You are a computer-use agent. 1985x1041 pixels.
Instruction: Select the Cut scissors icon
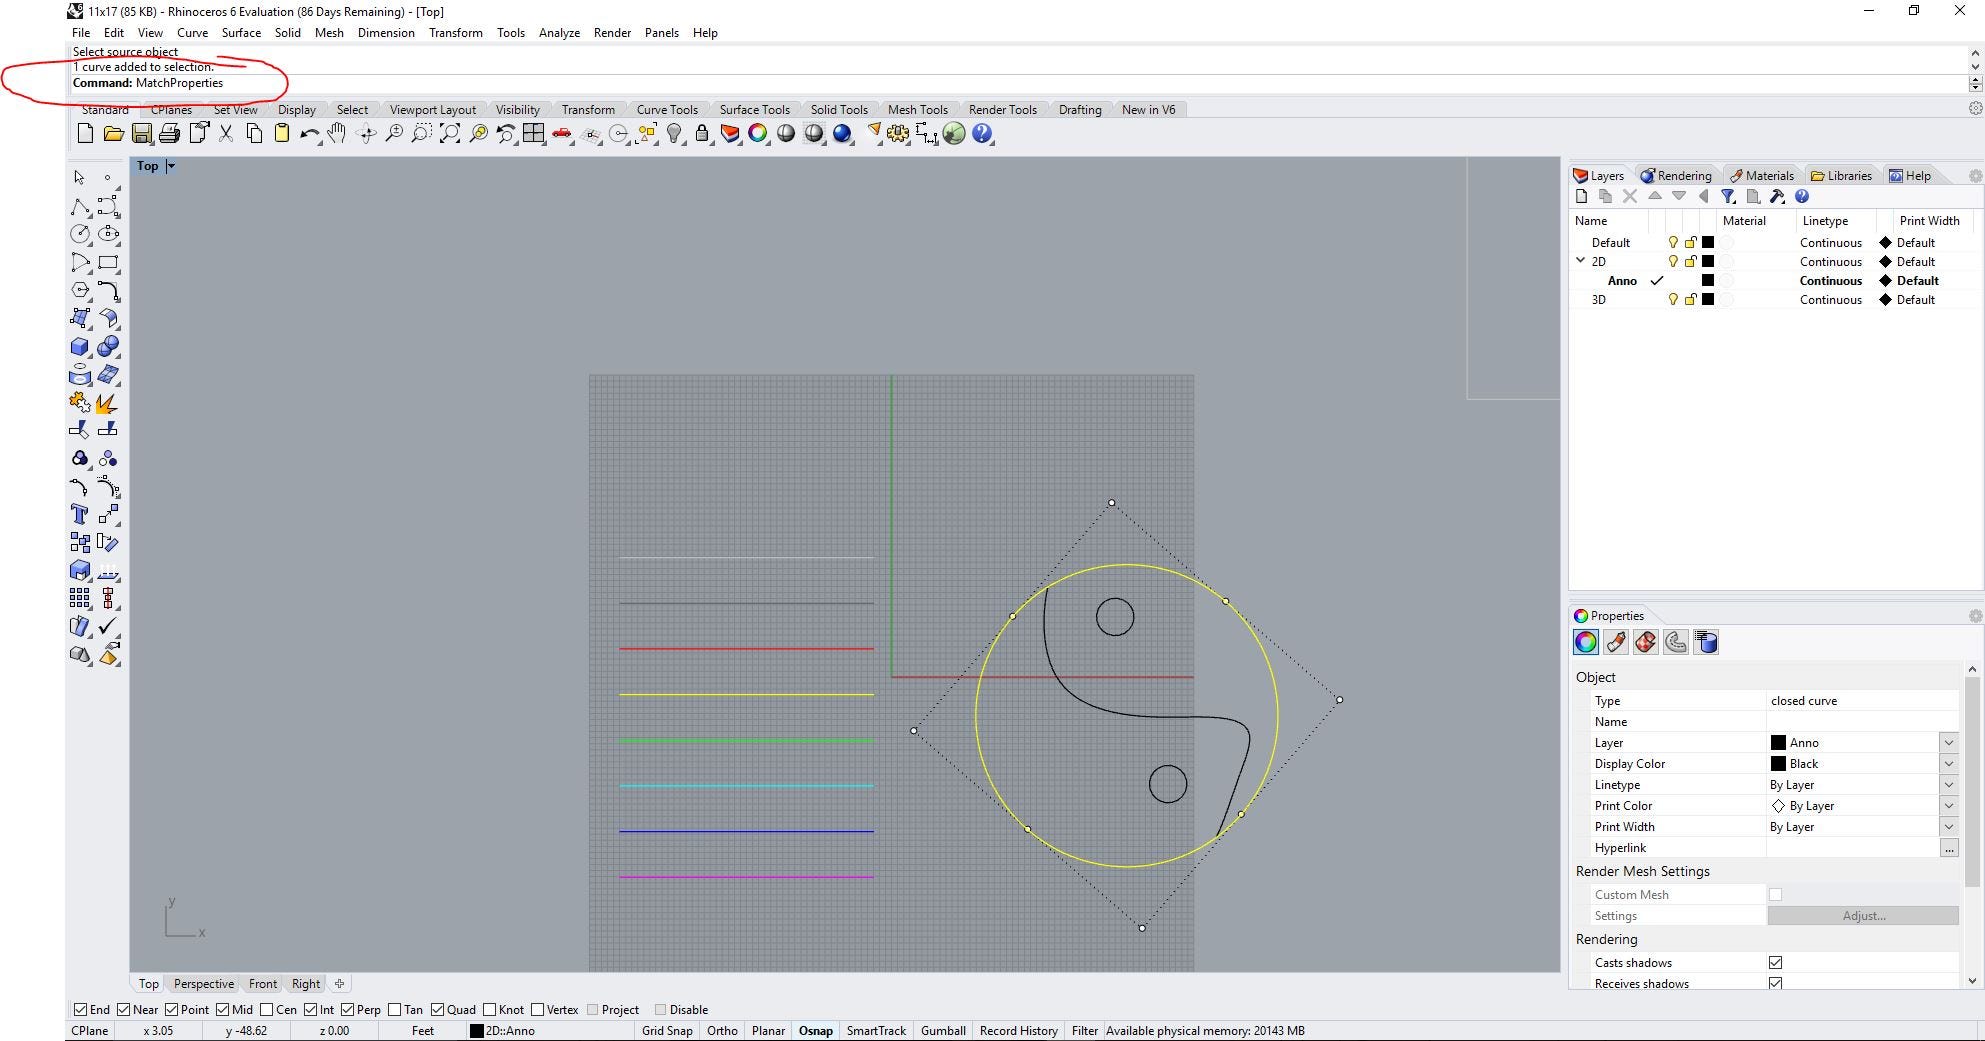click(x=226, y=134)
